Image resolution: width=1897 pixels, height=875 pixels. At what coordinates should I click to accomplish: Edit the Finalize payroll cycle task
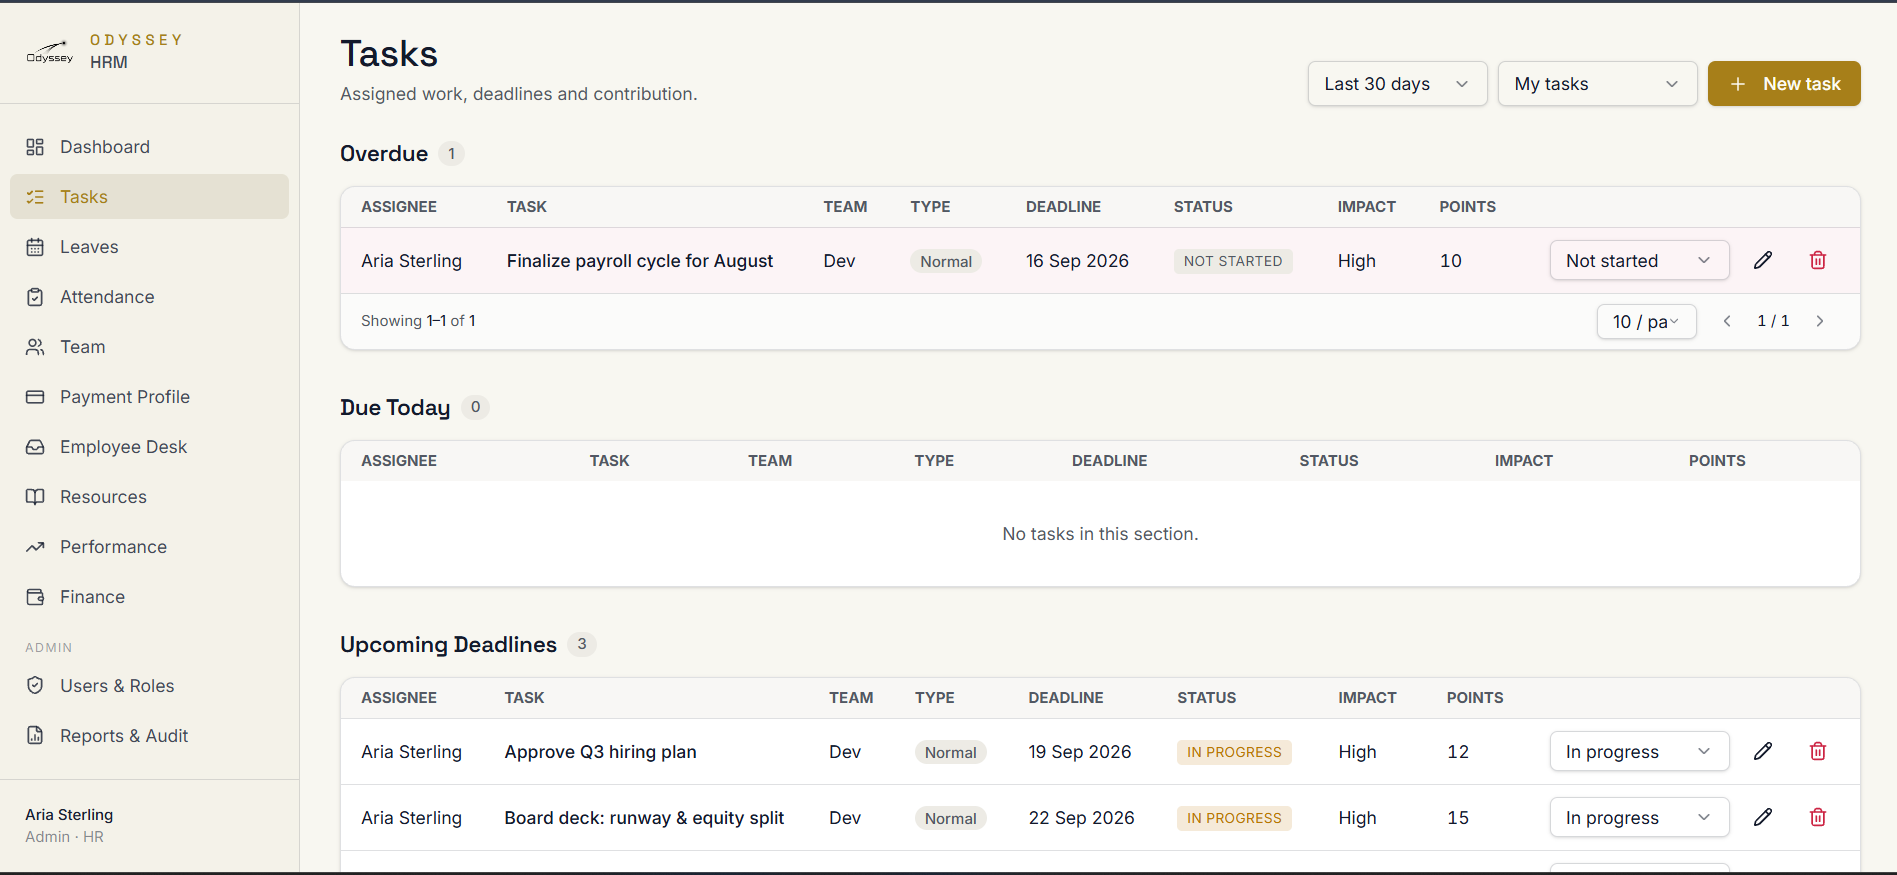pos(1763,260)
